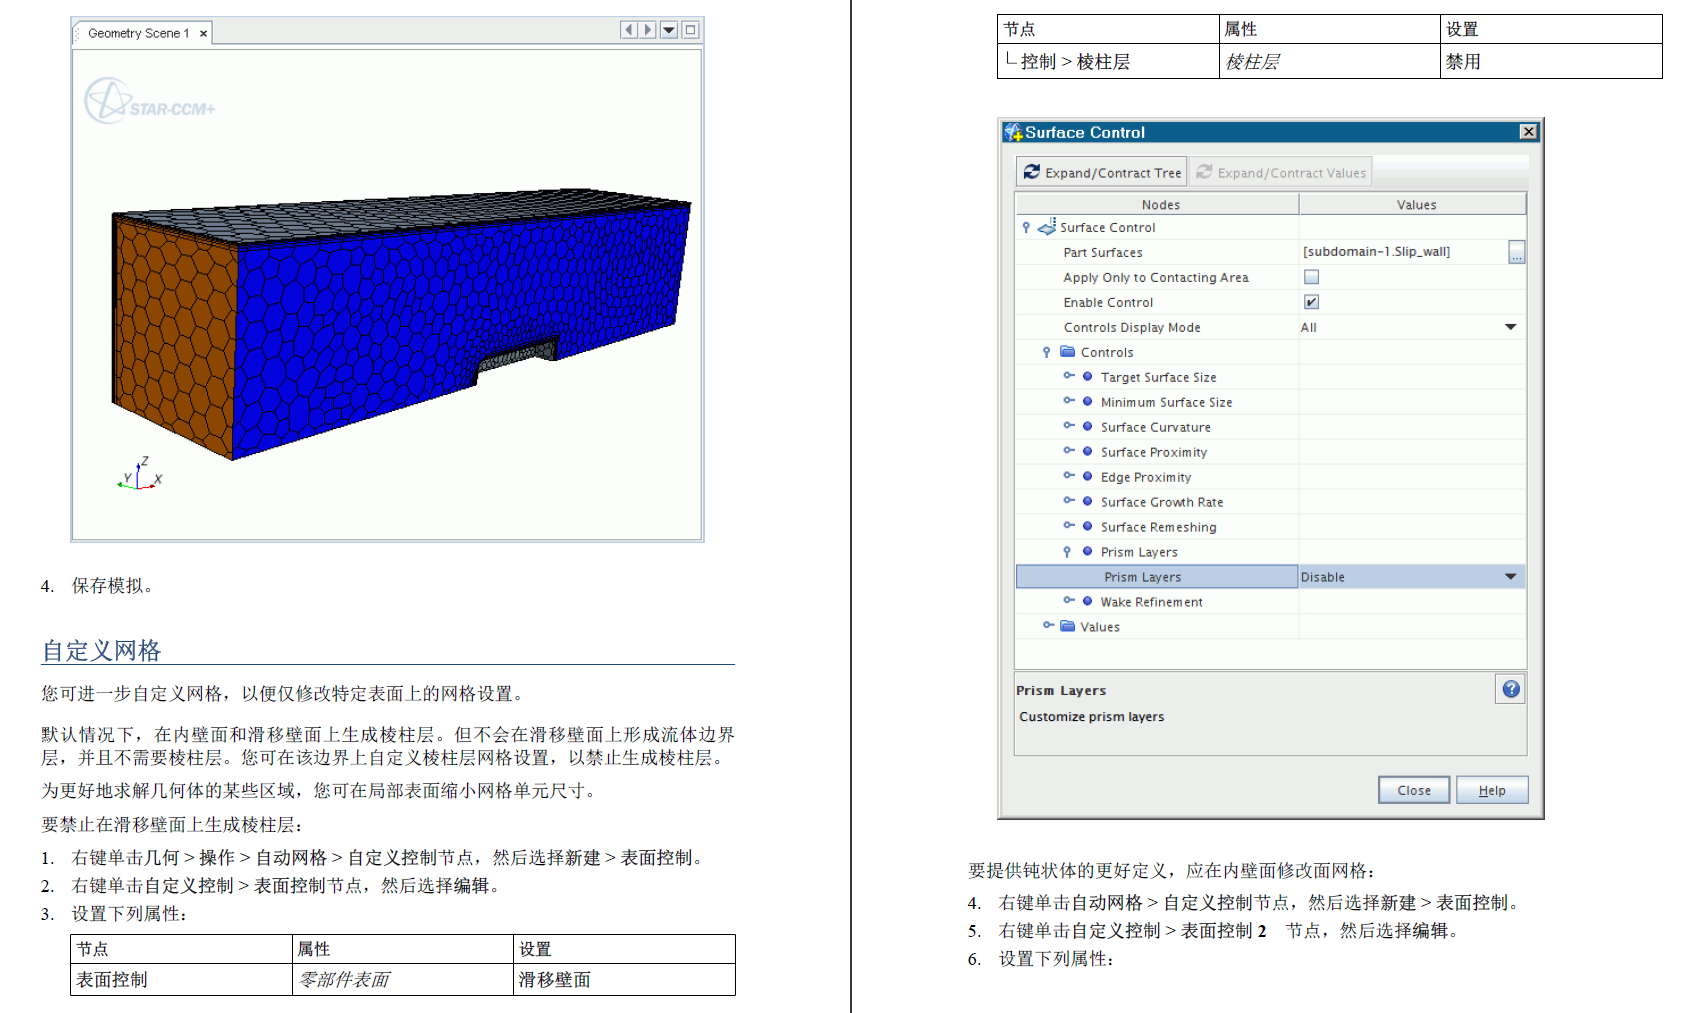Expand the Surface Proximity node
1706x1013 pixels.
point(1069,451)
